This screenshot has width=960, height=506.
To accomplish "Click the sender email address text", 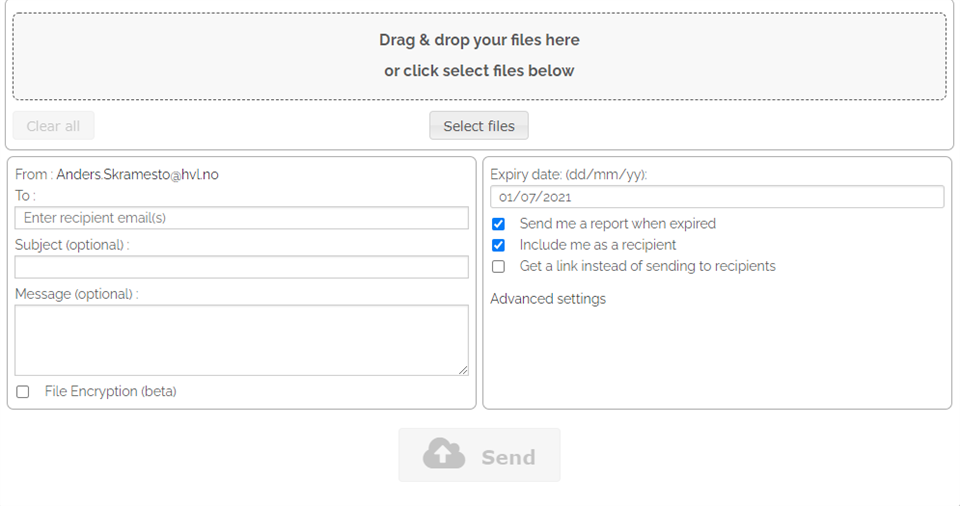I will tap(137, 174).
